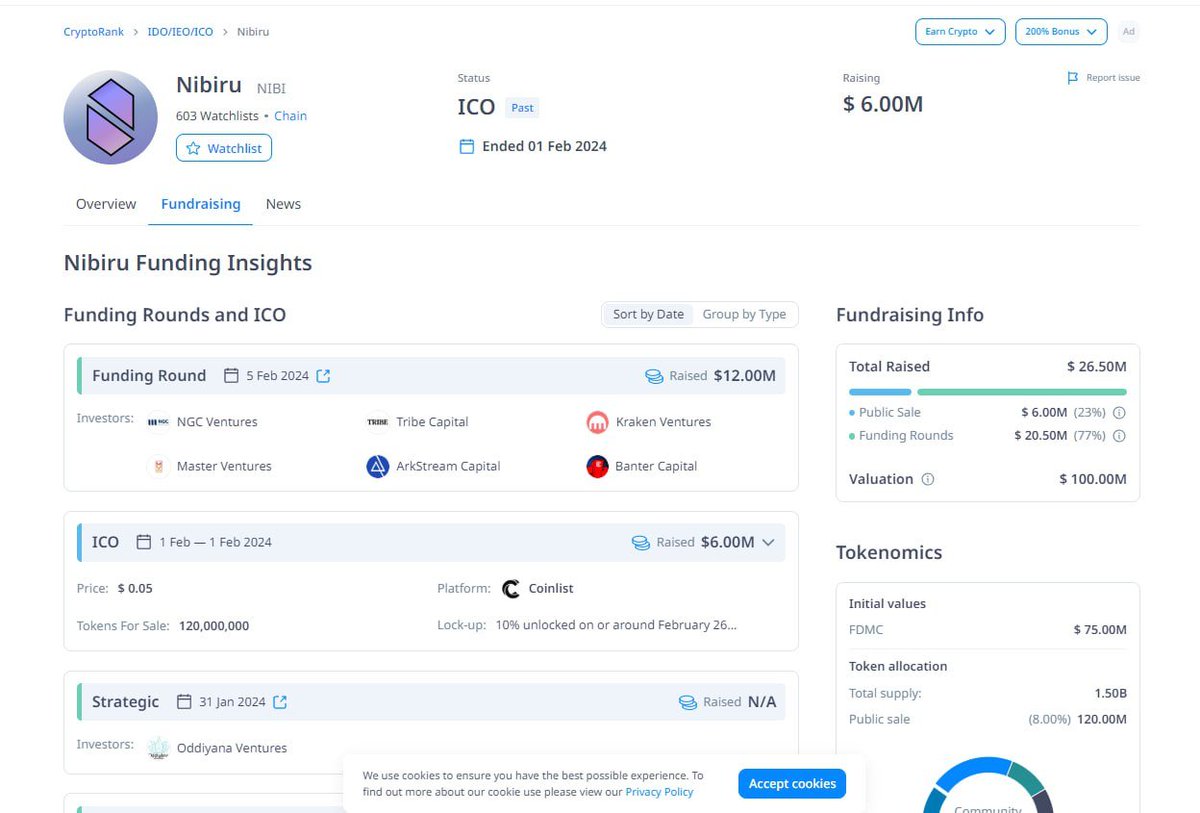Open Tribe Capital investor name

point(432,422)
